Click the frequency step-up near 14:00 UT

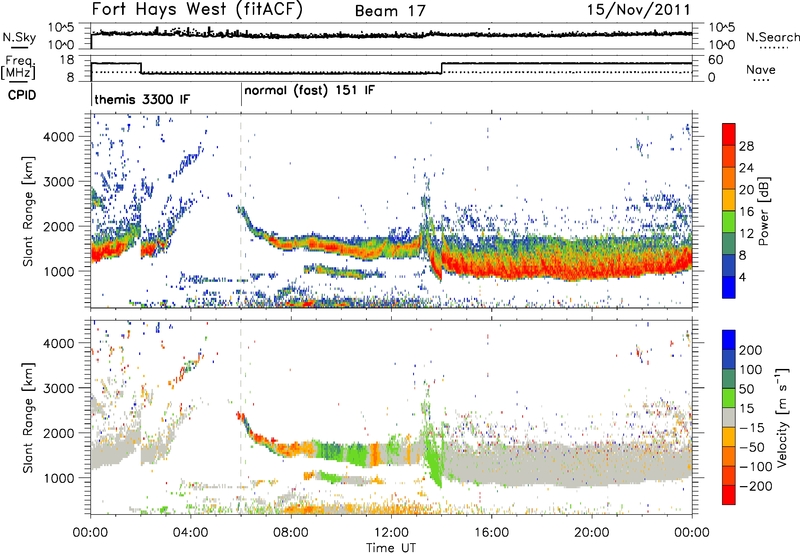pos(442,68)
